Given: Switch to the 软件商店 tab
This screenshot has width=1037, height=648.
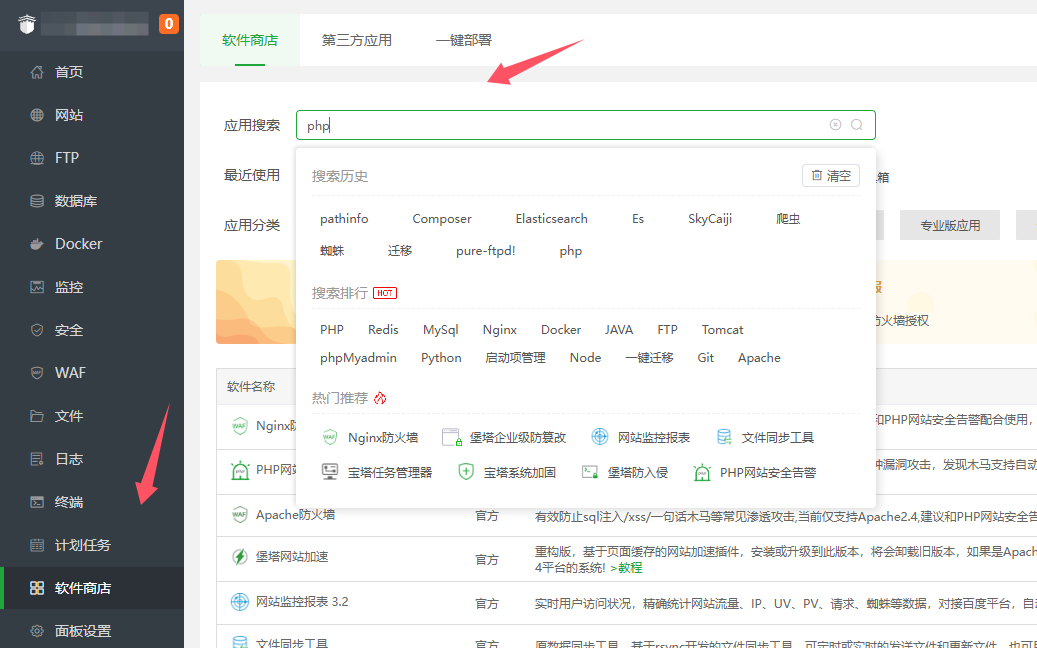Looking at the screenshot, I should (250, 40).
